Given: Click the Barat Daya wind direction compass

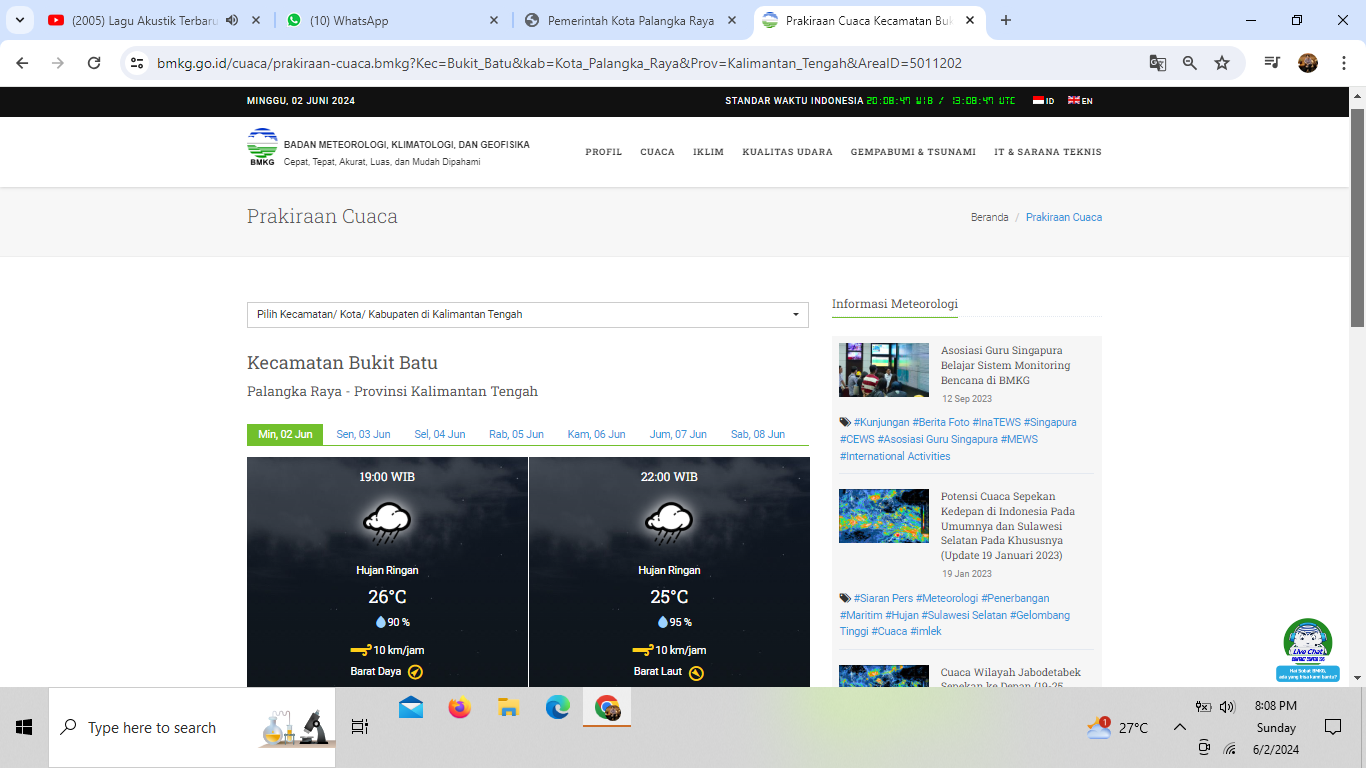Looking at the screenshot, I should pyautogui.click(x=416, y=672).
